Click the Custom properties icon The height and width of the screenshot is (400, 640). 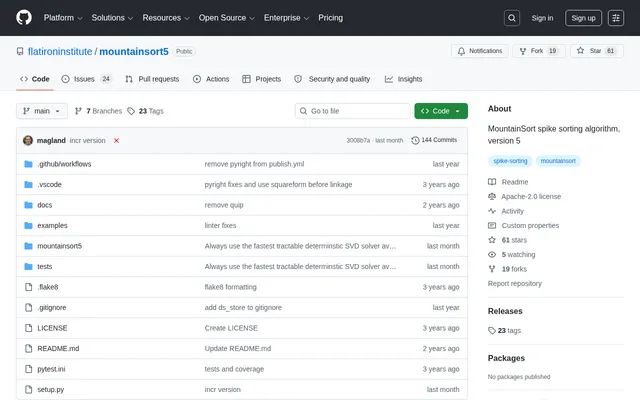click(492, 225)
